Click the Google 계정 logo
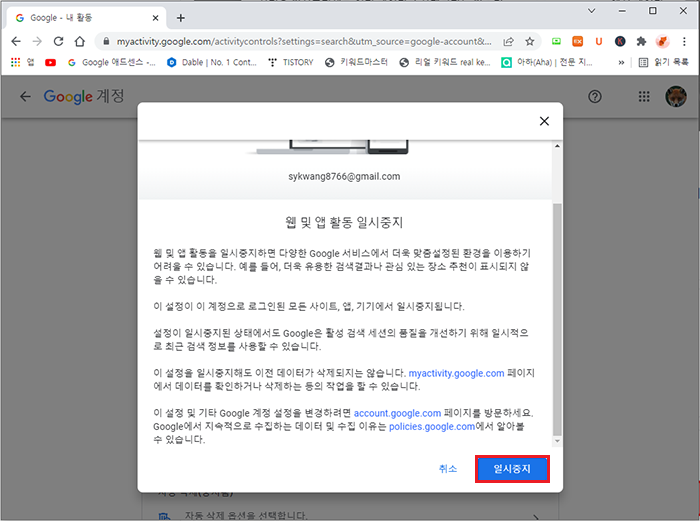This screenshot has width=700, height=521. point(84,96)
